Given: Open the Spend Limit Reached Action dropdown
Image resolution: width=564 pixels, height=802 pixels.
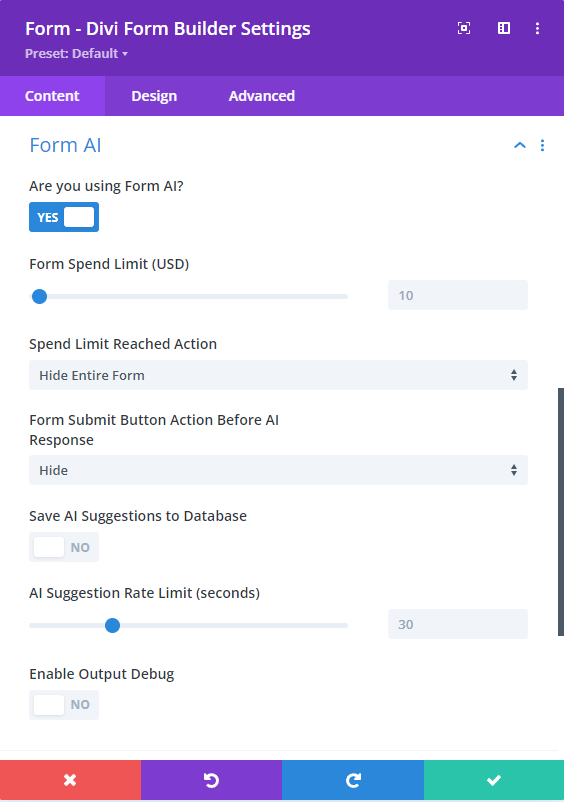Looking at the screenshot, I should (278, 375).
